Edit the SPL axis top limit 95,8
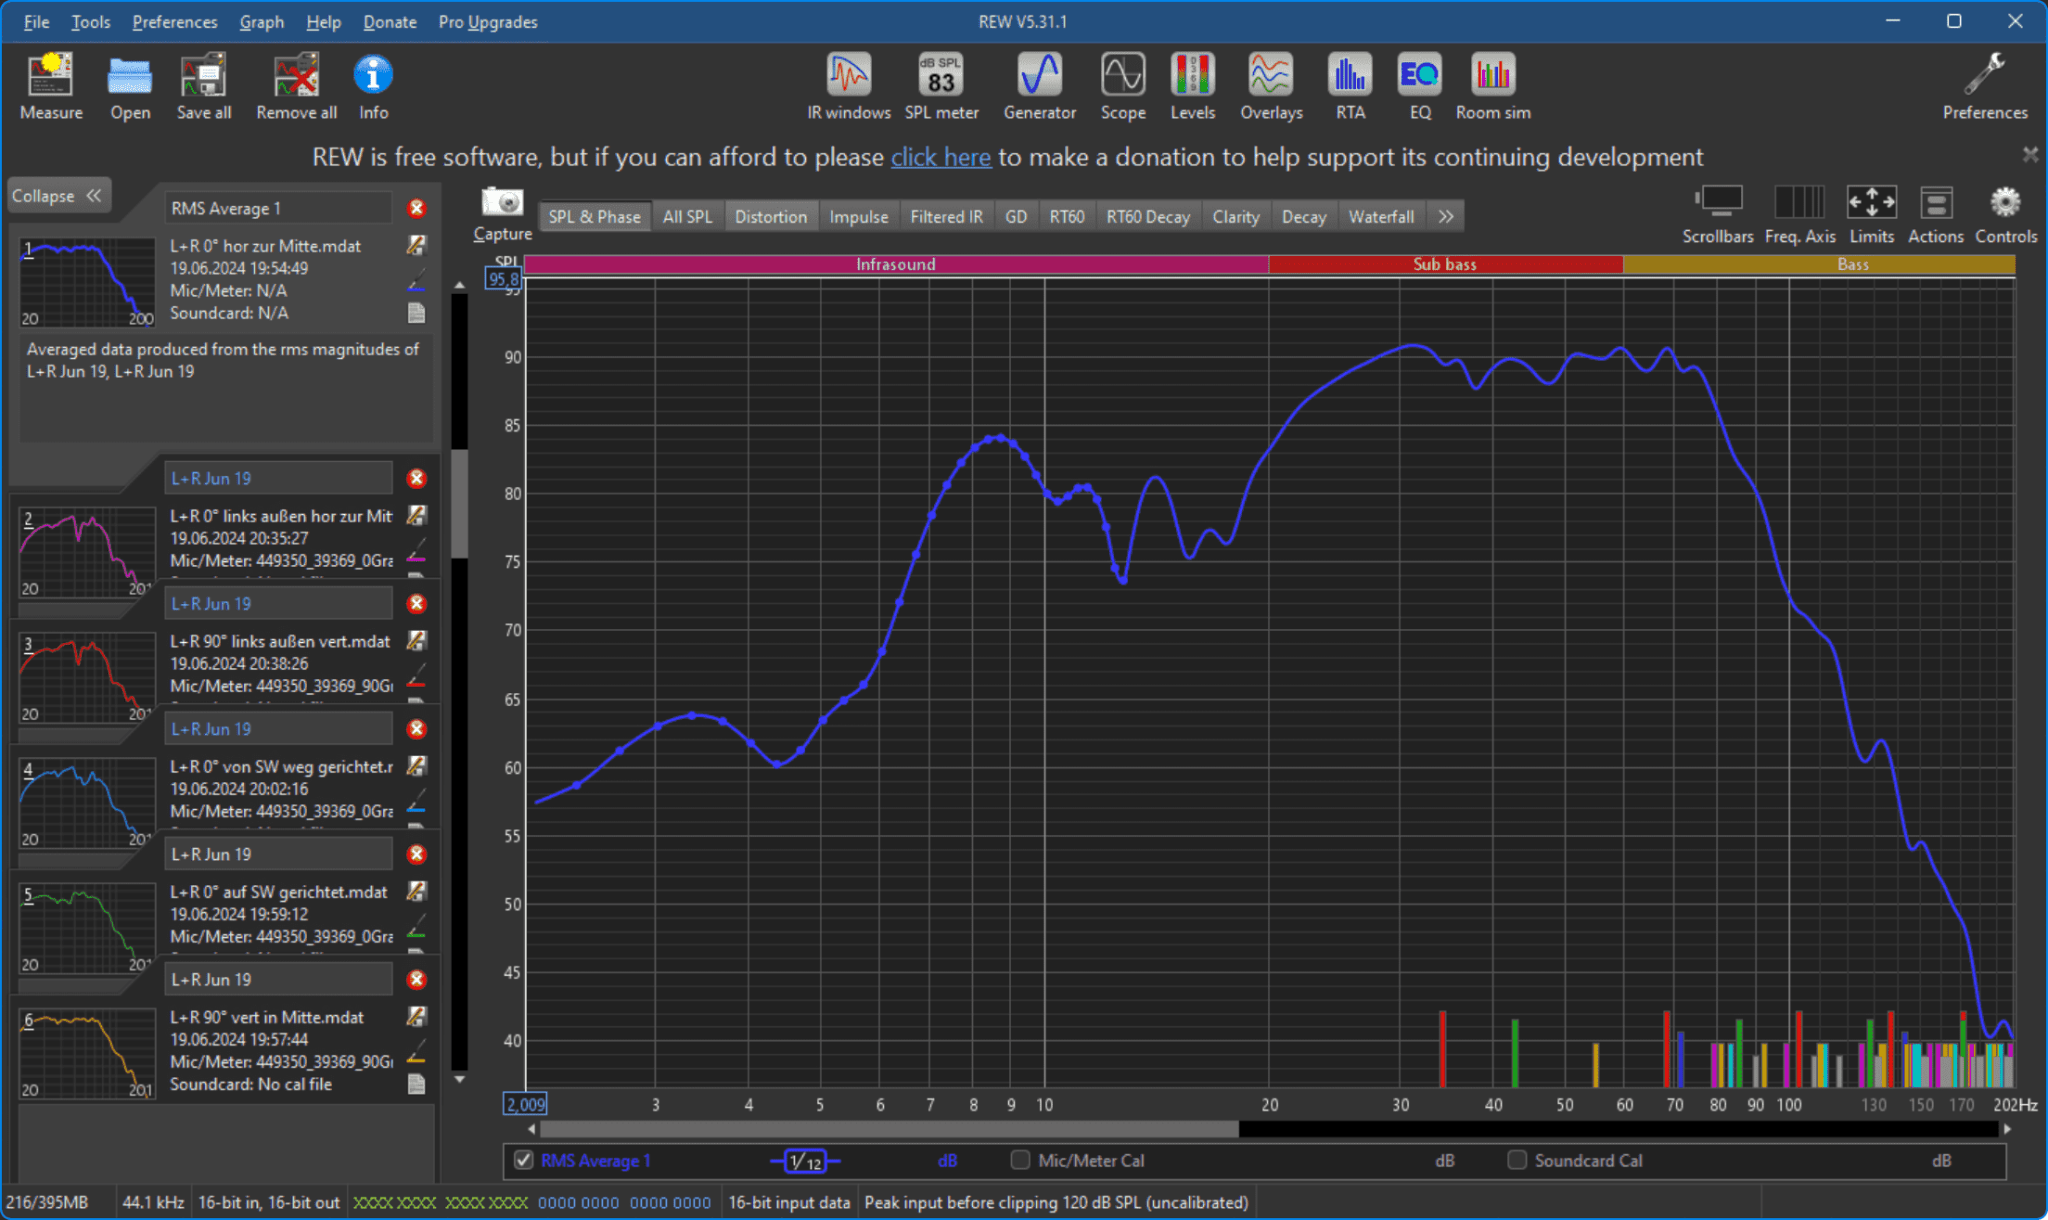The image size is (2048, 1220). 503,279
